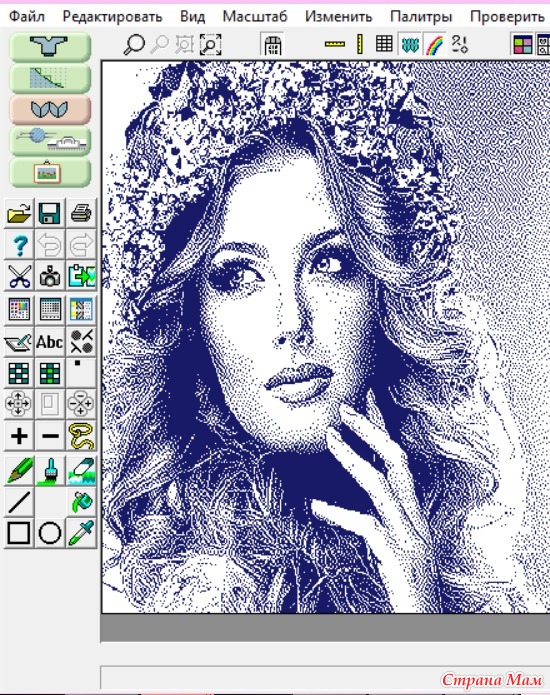Click the sweater garment styling button
Image resolution: width=550 pixels, height=695 pixels.
coord(50,46)
